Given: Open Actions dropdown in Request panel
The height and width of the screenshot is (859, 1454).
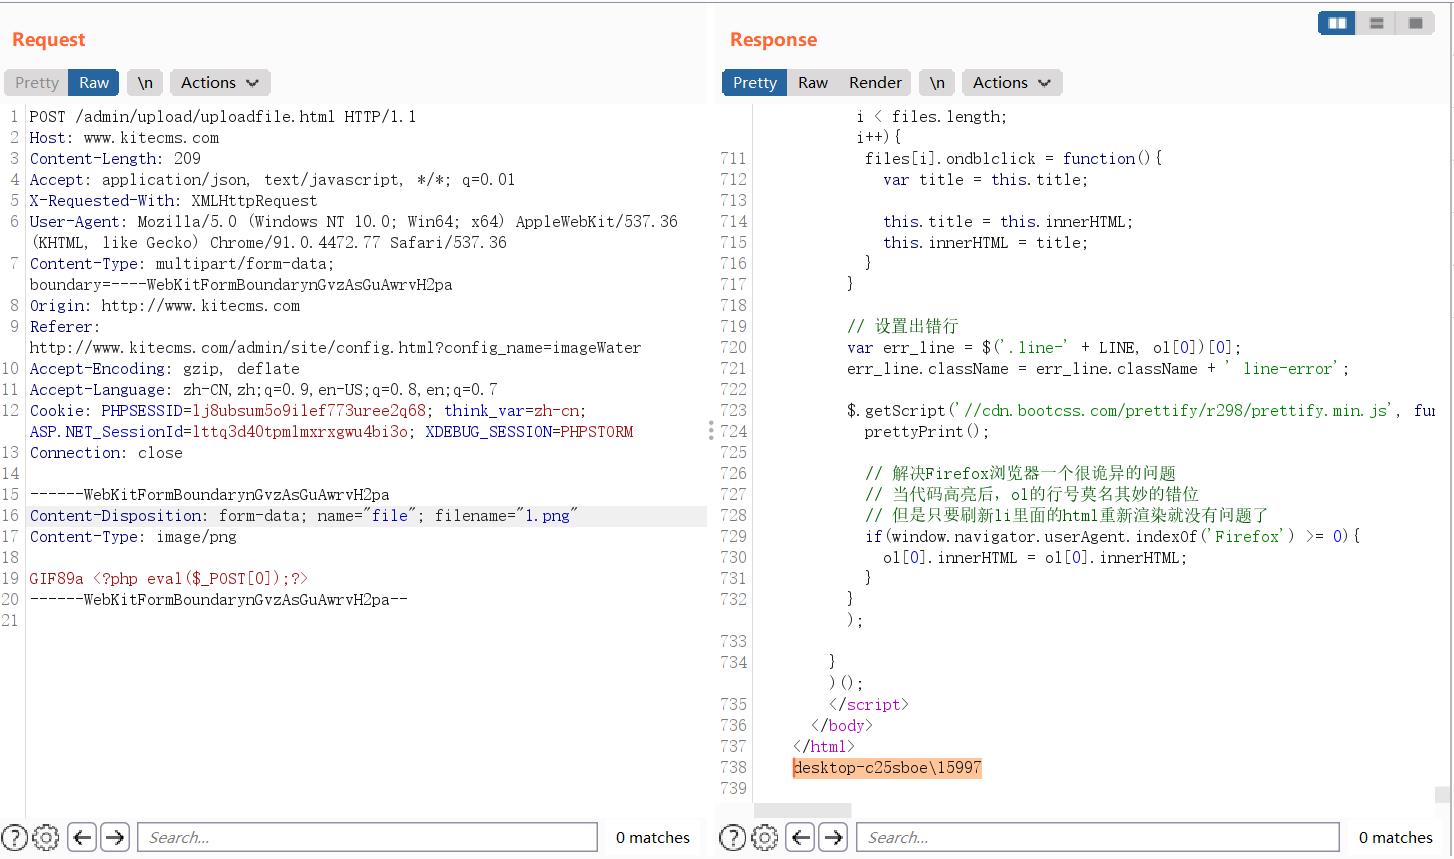Looking at the screenshot, I should [x=220, y=82].
